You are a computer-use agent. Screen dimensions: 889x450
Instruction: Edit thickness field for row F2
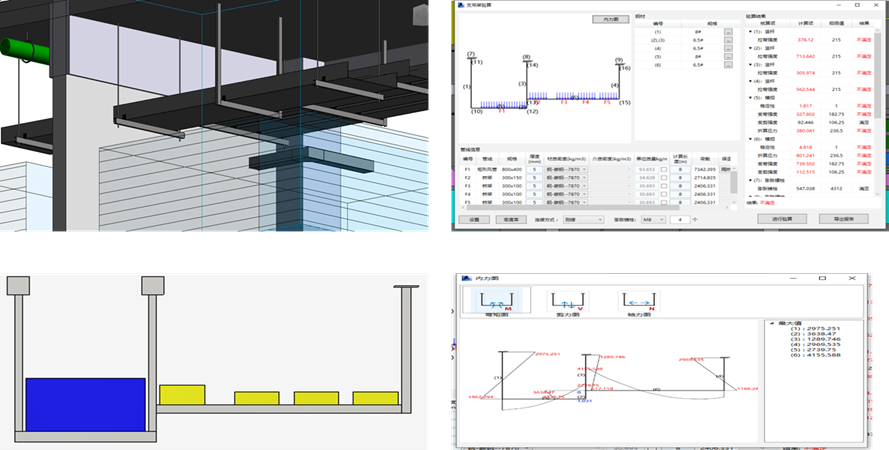click(x=534, y=178)
